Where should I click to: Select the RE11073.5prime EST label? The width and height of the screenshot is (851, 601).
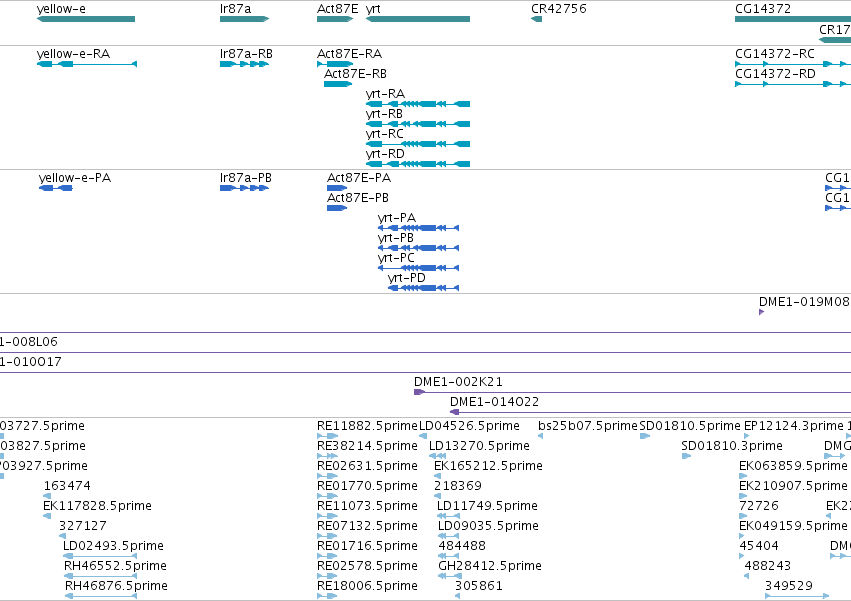coord(367,506)
